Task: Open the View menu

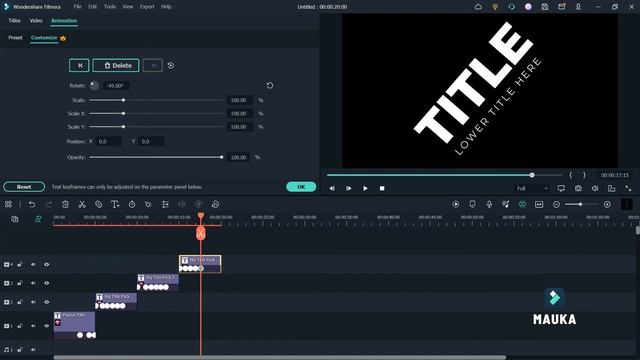Action: [x=128, y=7]
